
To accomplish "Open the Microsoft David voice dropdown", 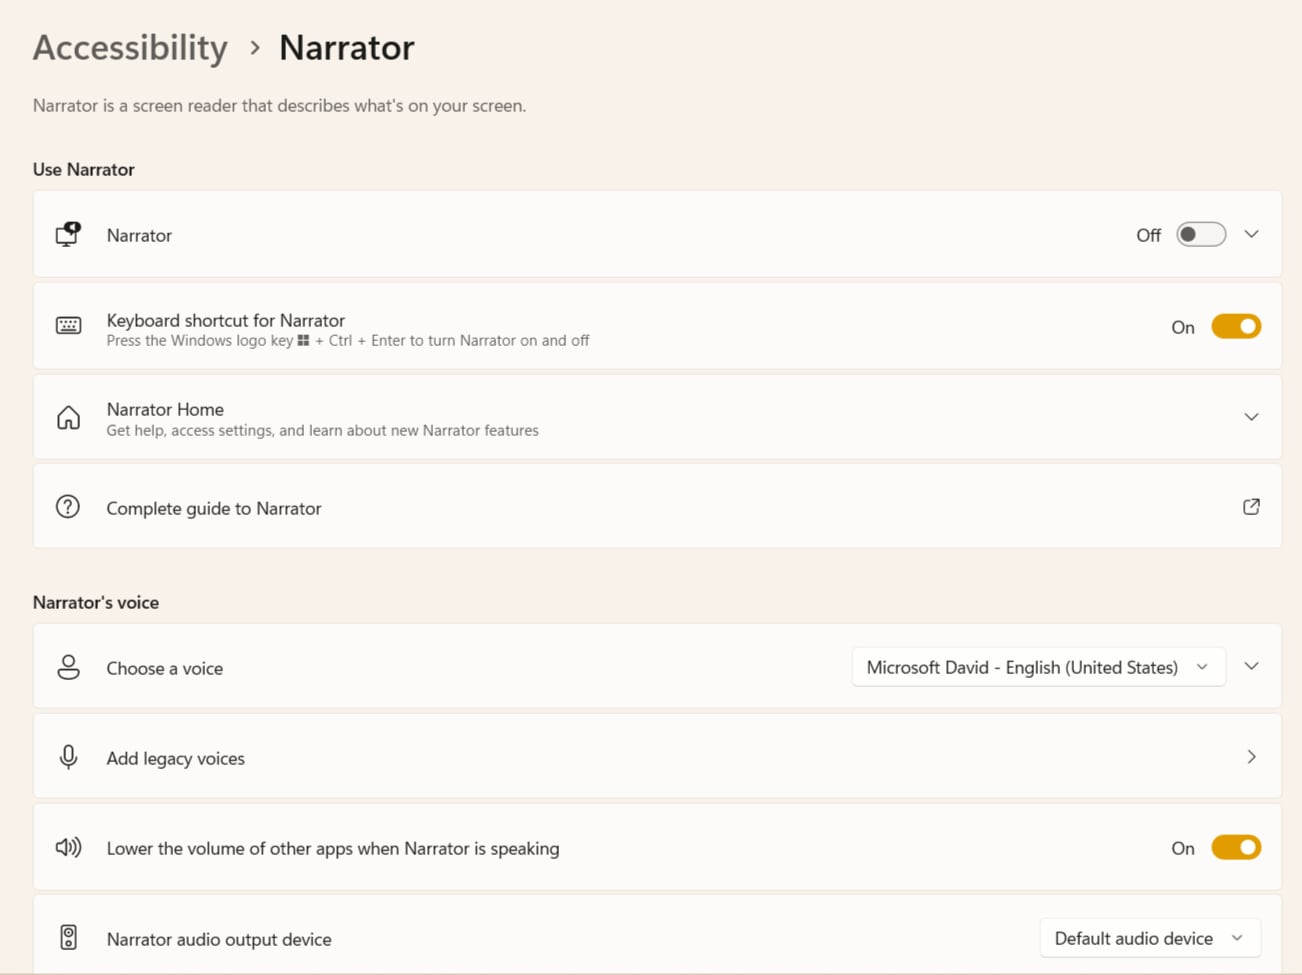I will tap(1038, 667).
